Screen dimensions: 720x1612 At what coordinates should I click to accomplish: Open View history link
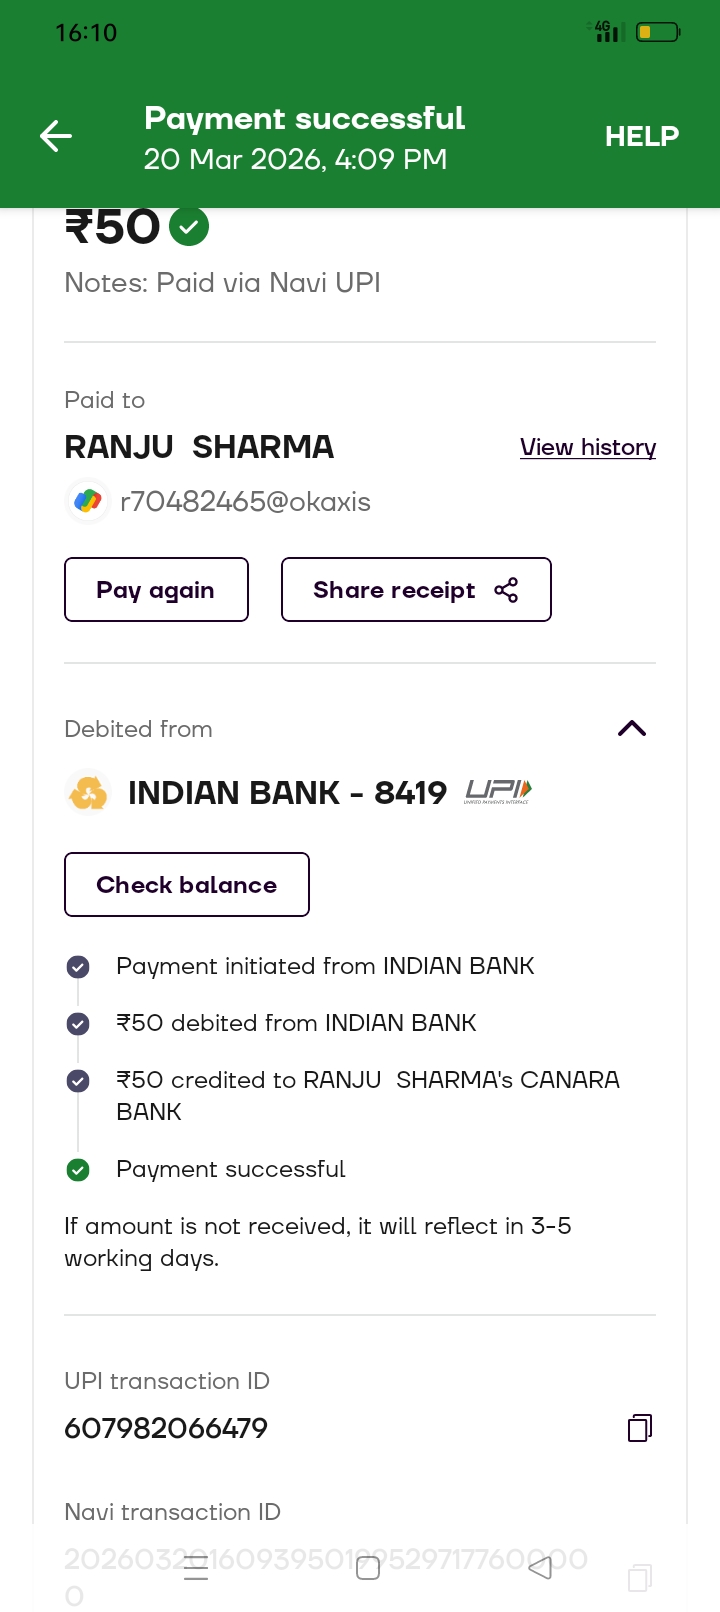[x=588, y=447]
